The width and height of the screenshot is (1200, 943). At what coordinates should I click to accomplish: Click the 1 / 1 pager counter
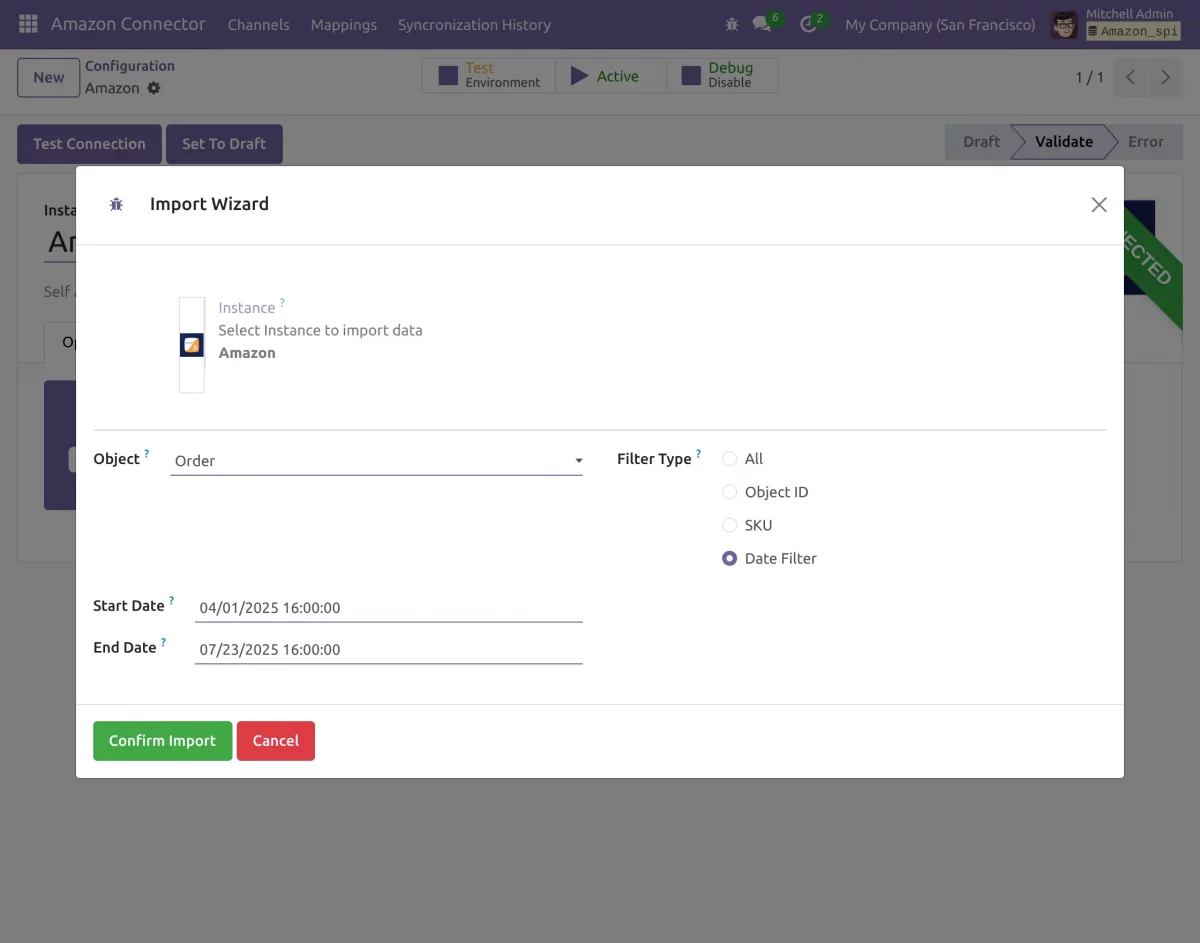click(1089, 77)
